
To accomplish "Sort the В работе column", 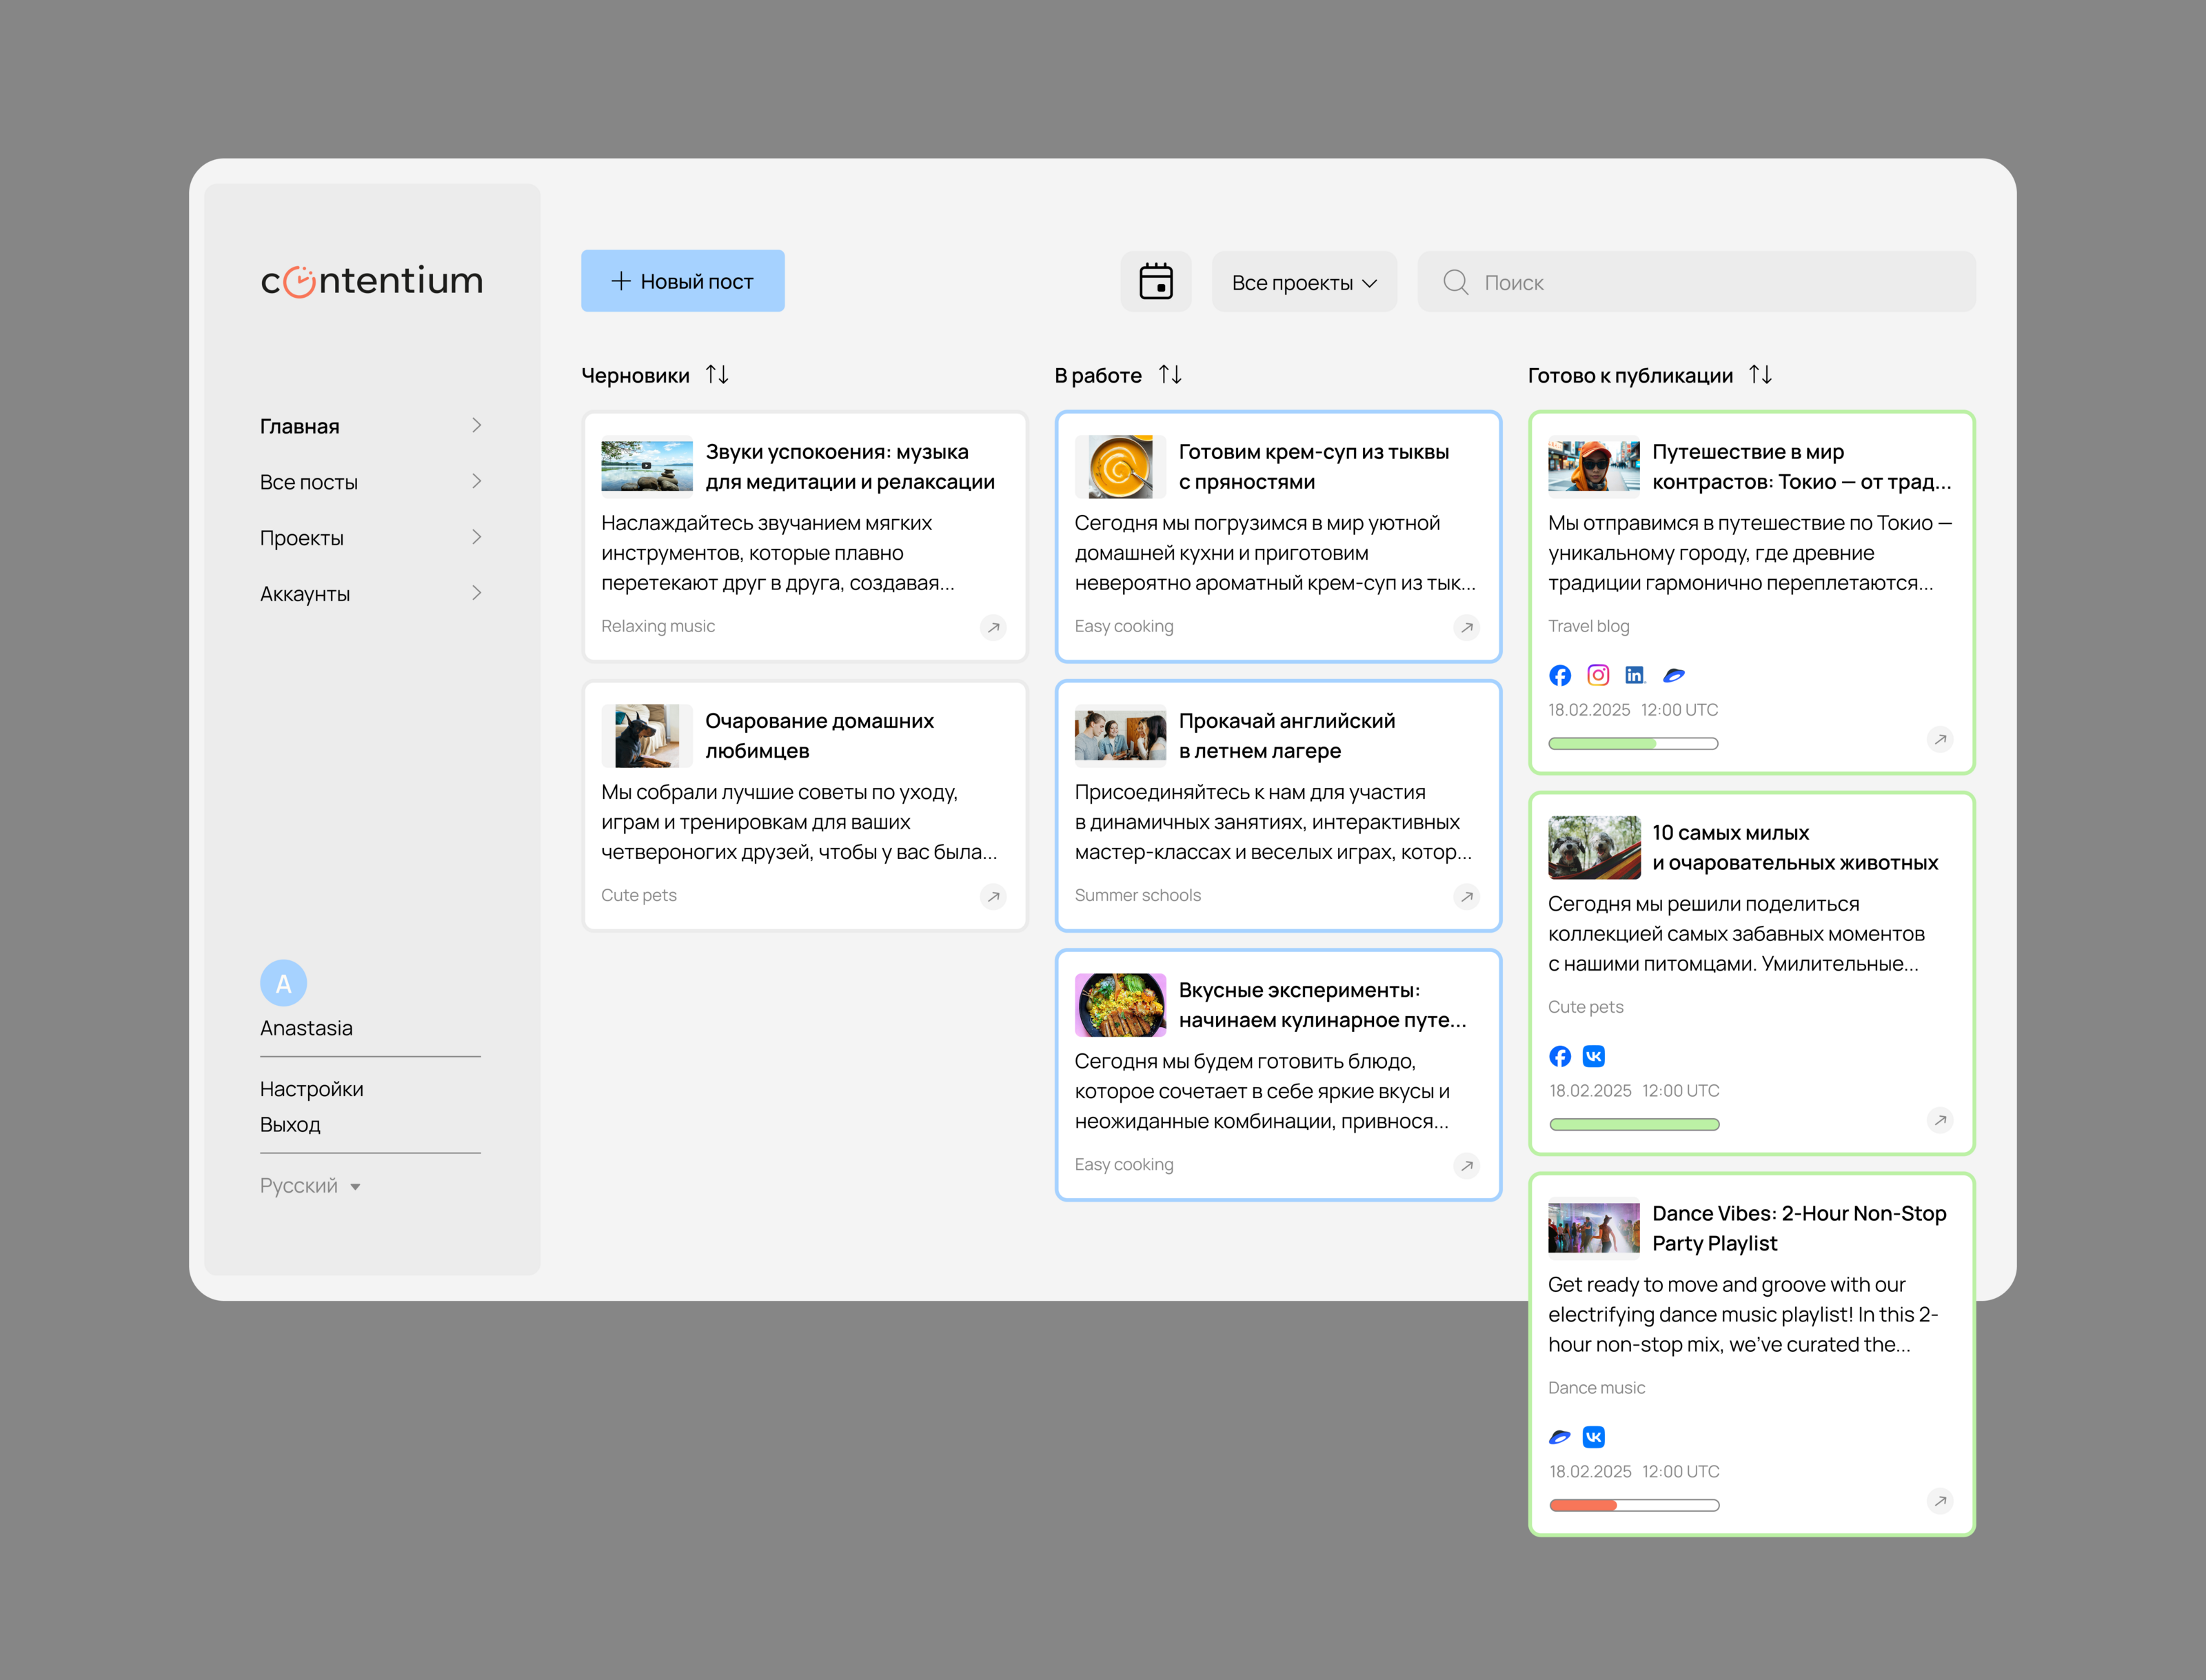I will pos(1170,375).
